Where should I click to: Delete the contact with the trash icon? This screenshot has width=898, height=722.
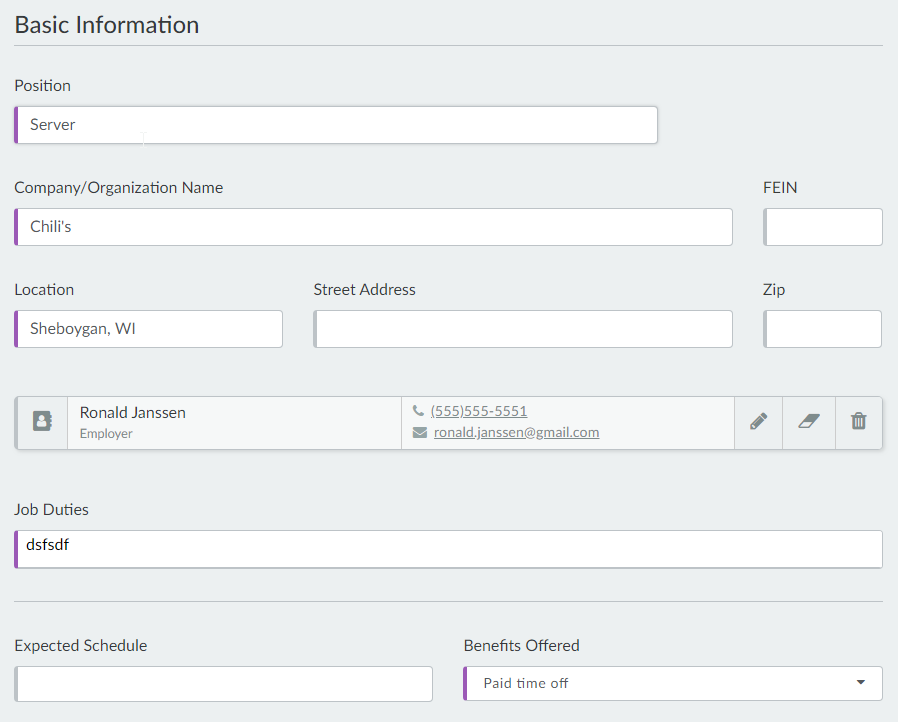click(858, 422)
